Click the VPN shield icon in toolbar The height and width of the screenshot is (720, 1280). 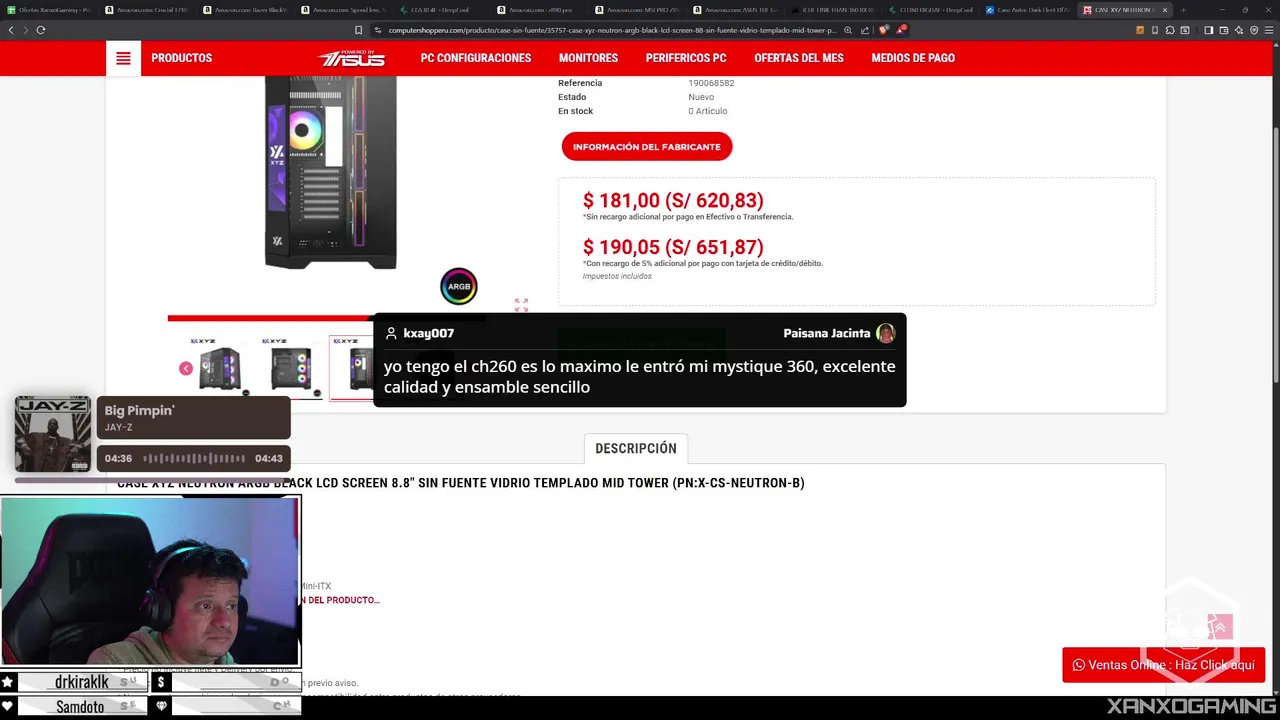(1253, 30)
